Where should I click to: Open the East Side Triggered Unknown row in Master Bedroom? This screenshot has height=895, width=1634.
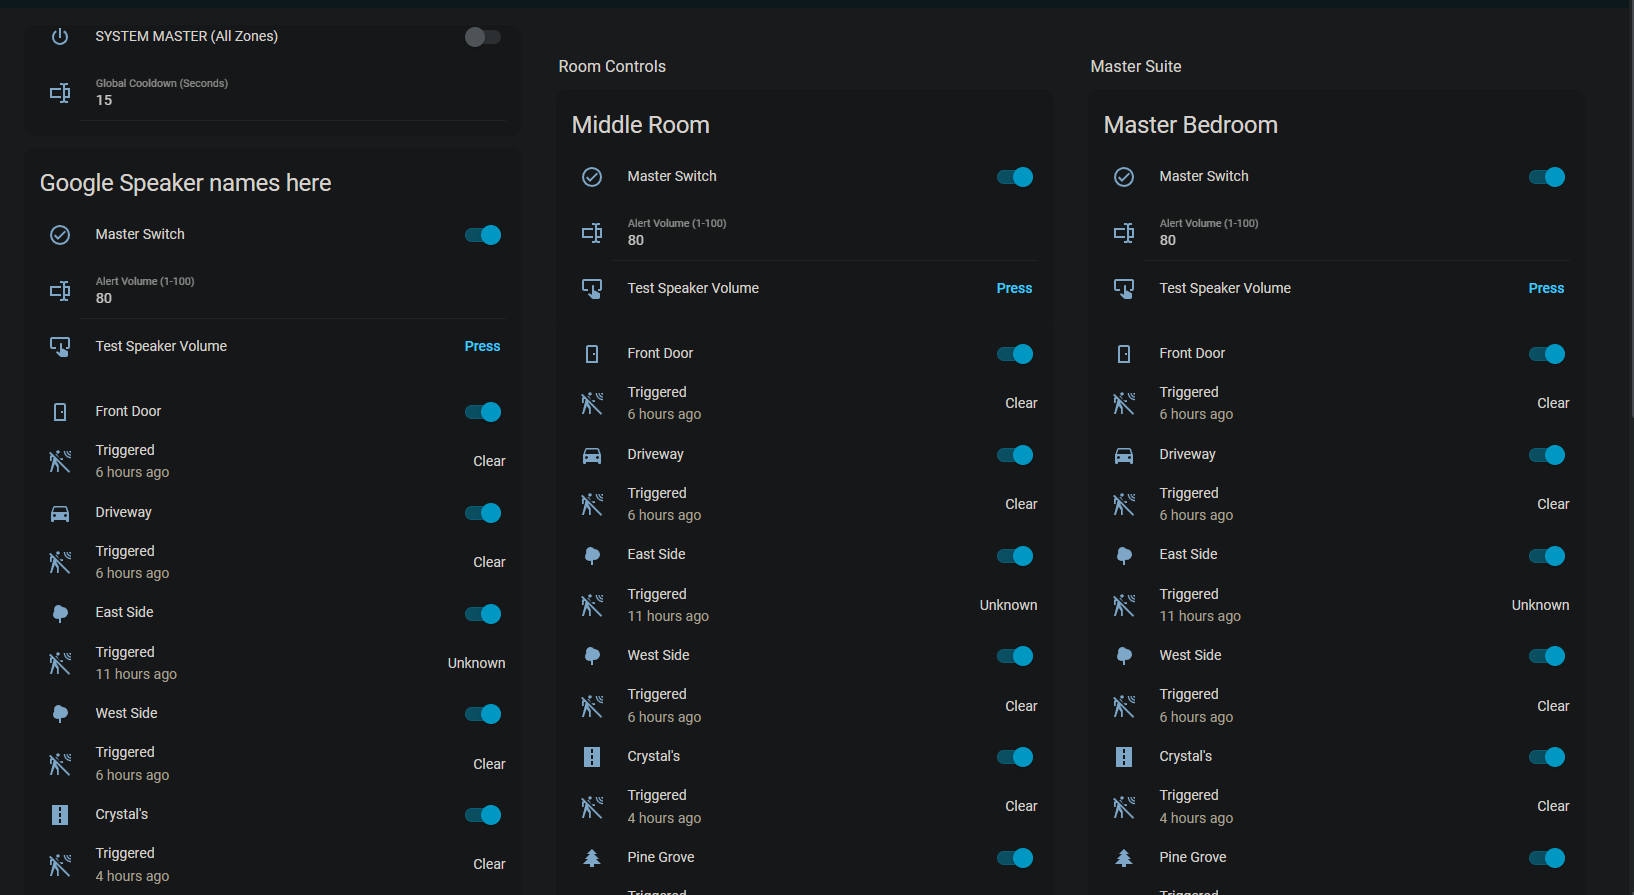(x=1340, y=605)
